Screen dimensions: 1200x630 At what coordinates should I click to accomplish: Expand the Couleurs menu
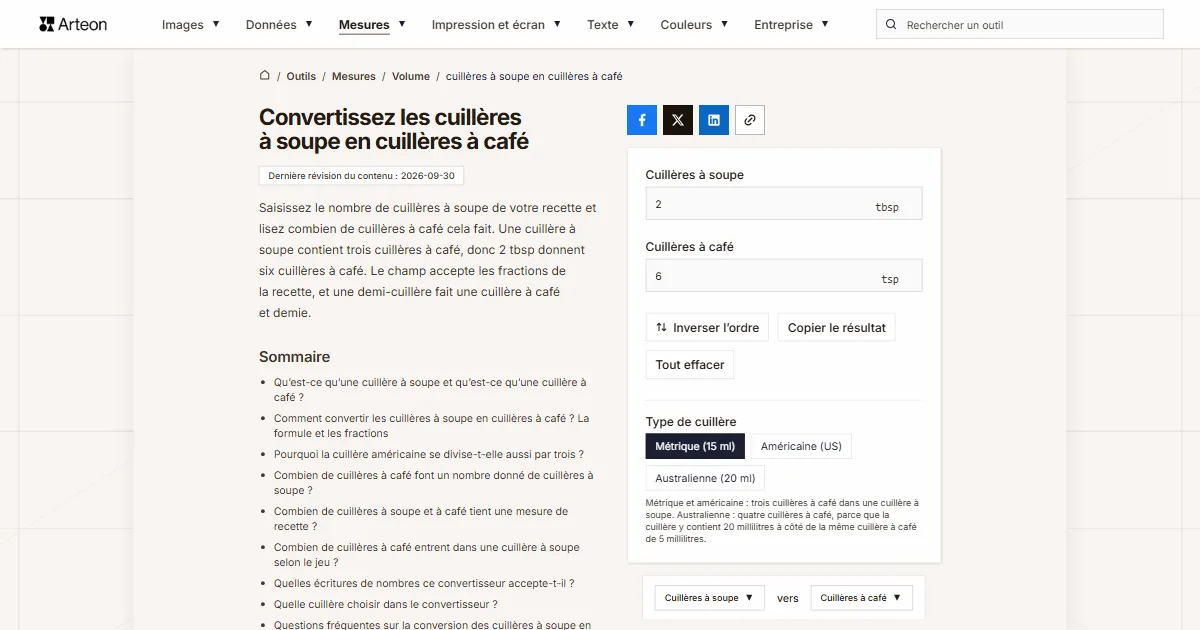694,25
